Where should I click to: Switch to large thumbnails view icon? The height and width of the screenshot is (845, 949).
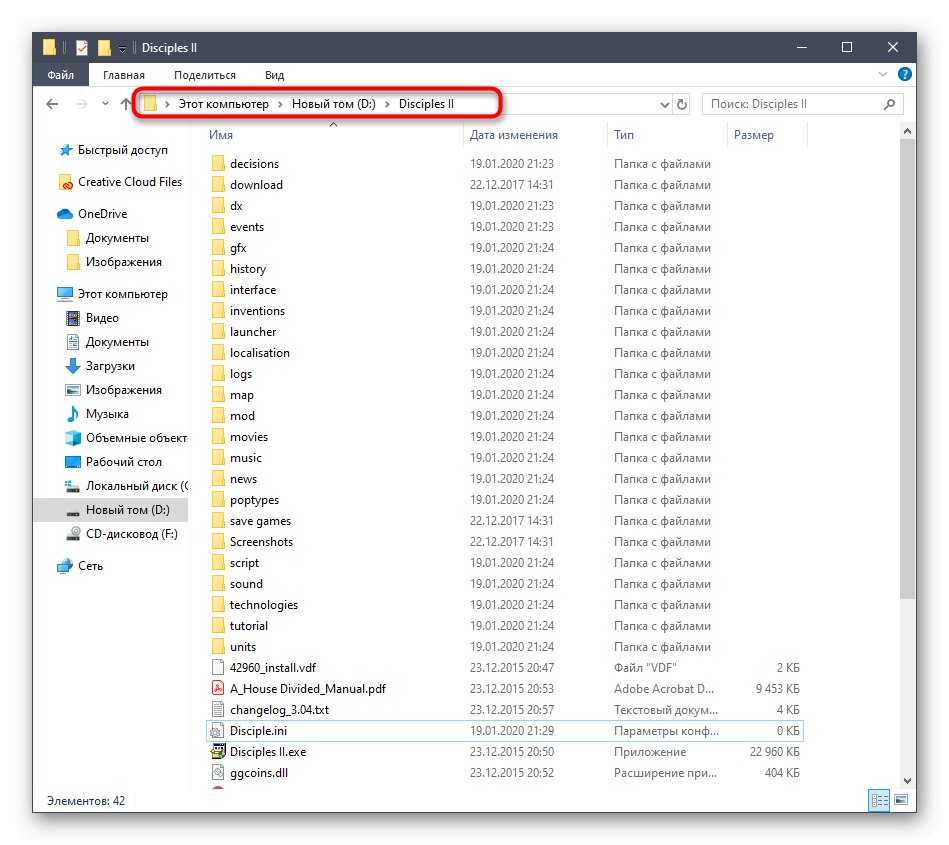[x=901, y=800]
